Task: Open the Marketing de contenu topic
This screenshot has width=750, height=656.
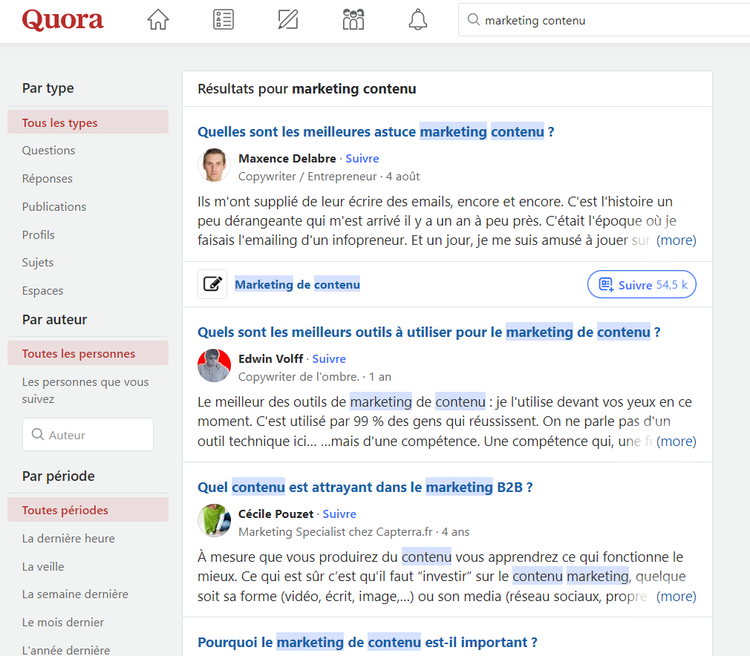Action: [297, 284]
